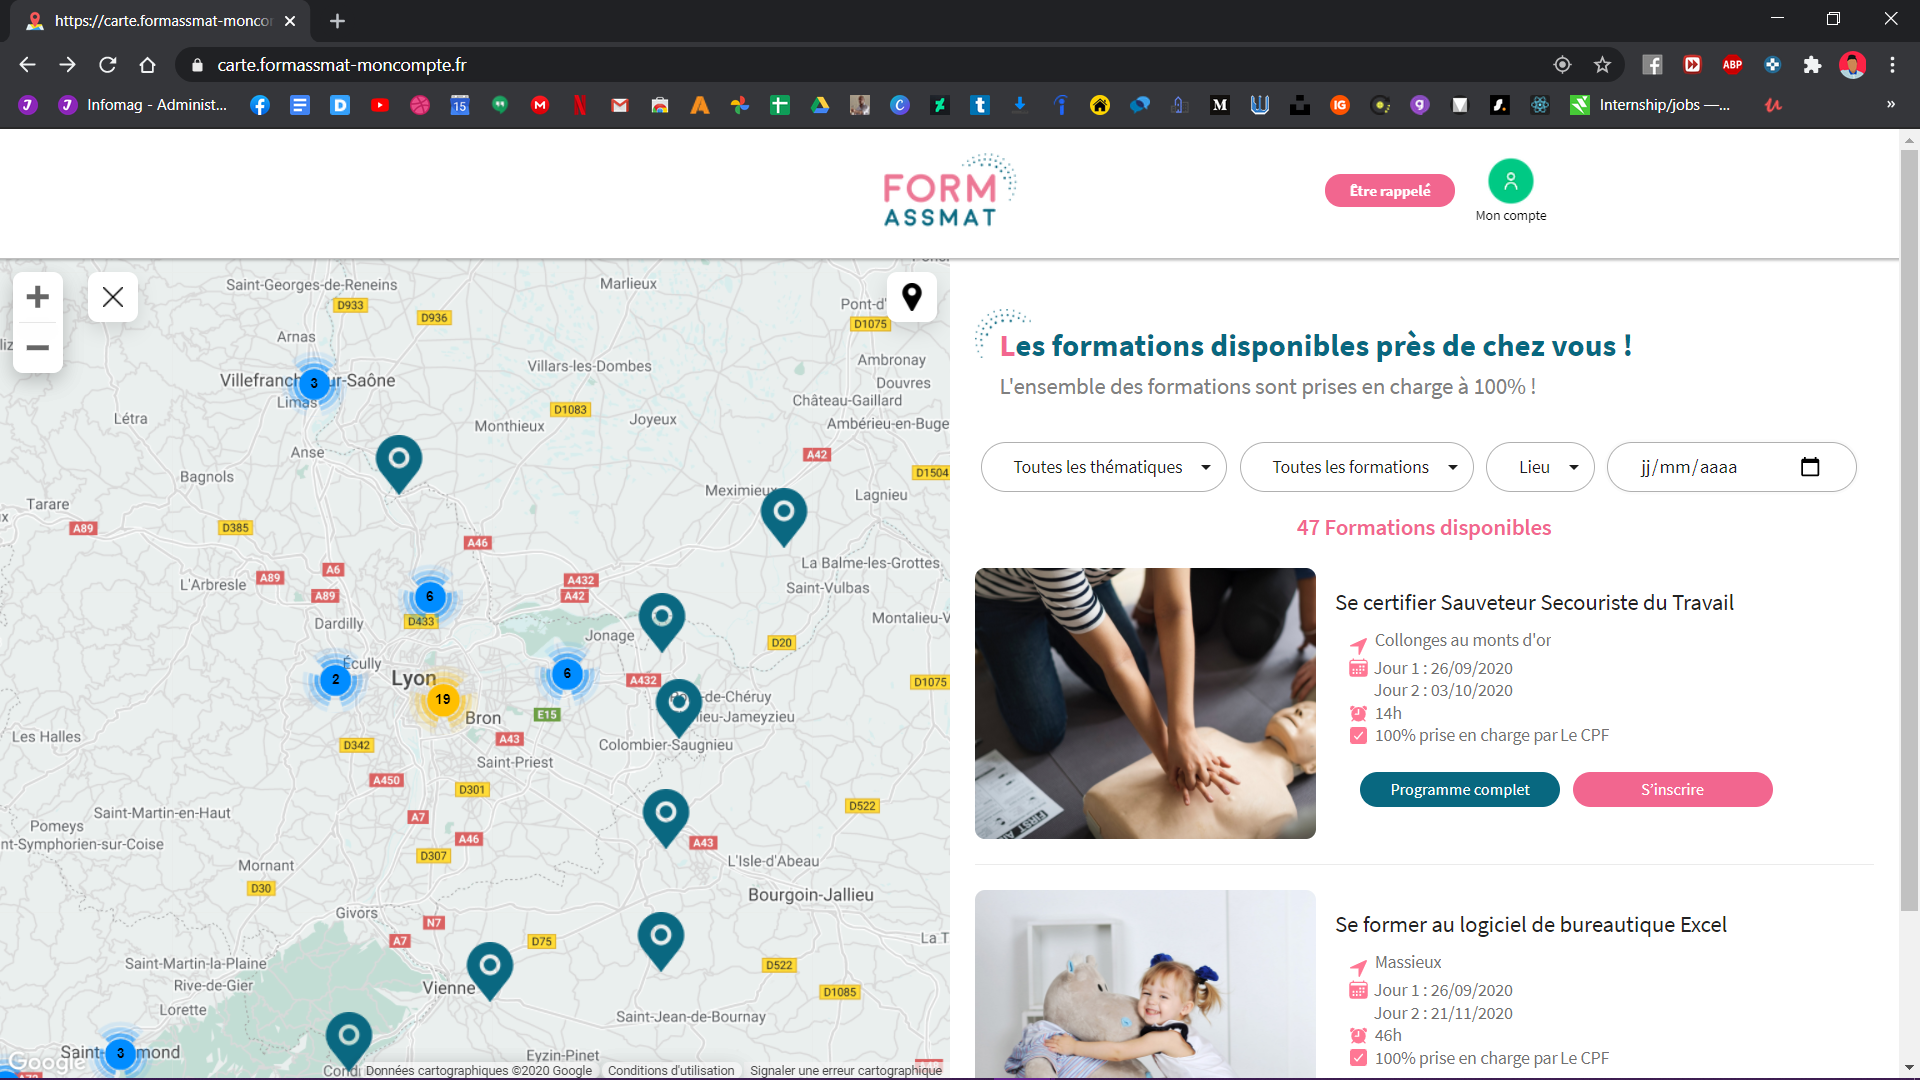Click the Sauveteur Secouriste training thumbnail

pos(1145,704)
